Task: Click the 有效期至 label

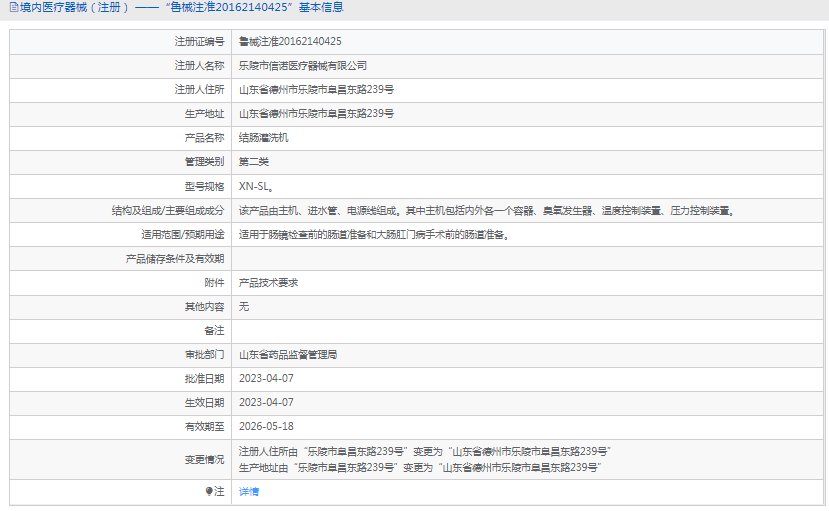Action: pos(205,426)
